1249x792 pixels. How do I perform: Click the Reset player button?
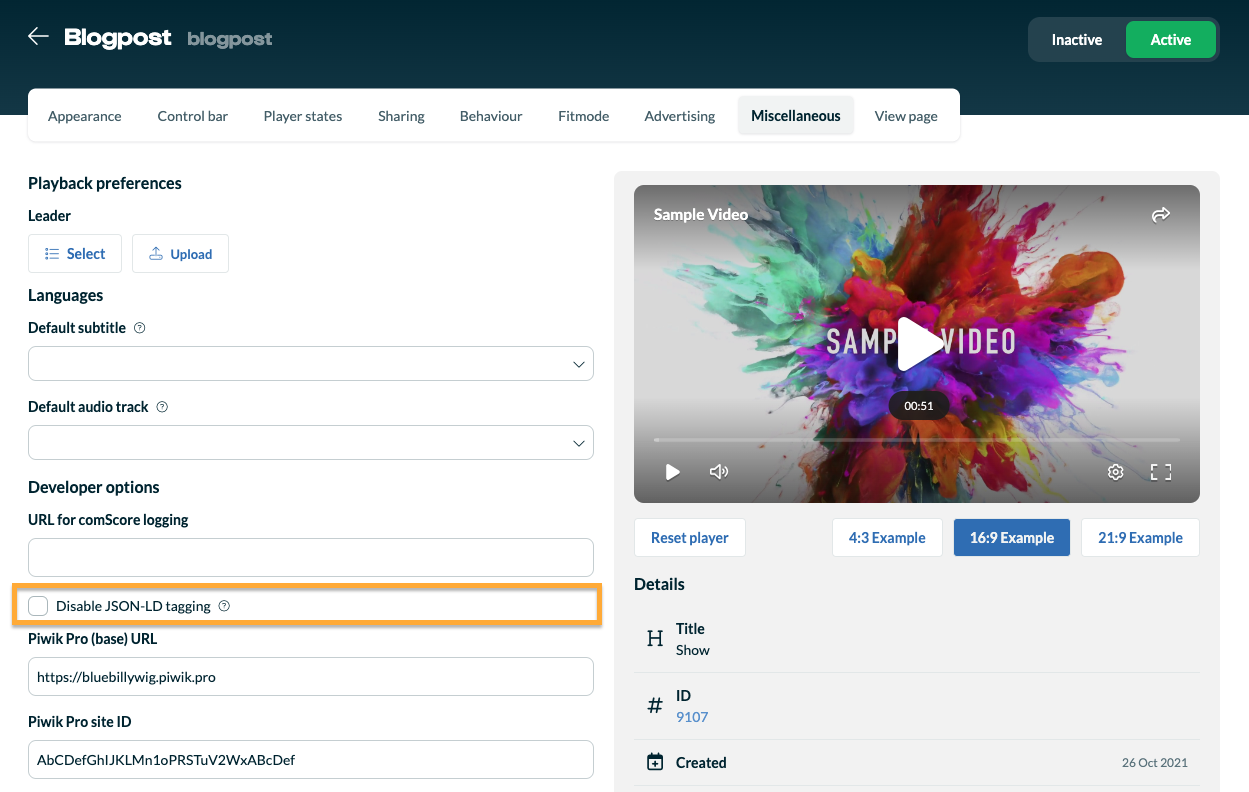click(x=689, y=538)
